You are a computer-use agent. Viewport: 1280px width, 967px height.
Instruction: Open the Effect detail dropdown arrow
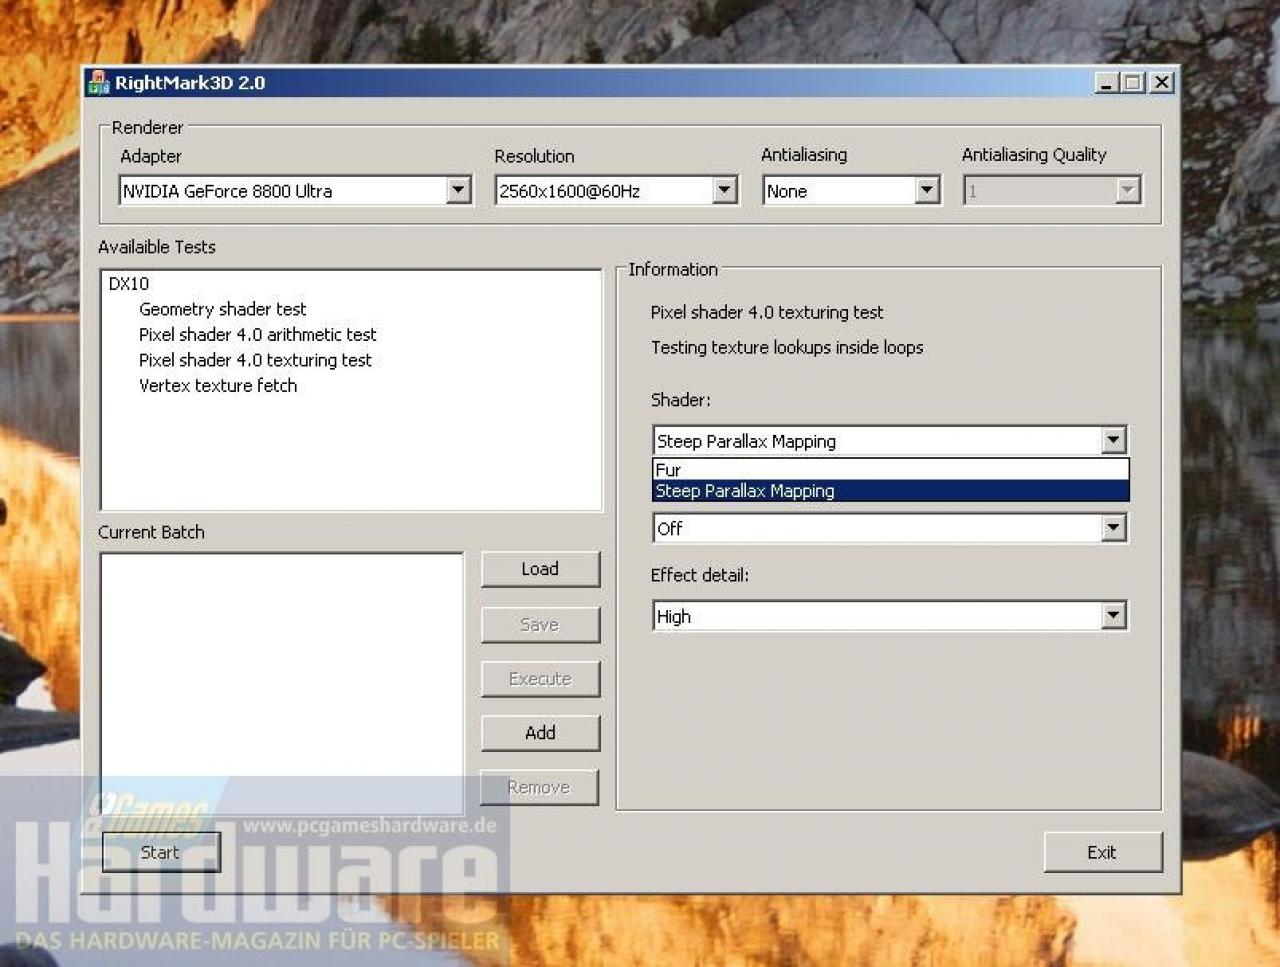tap(1113, 616)
